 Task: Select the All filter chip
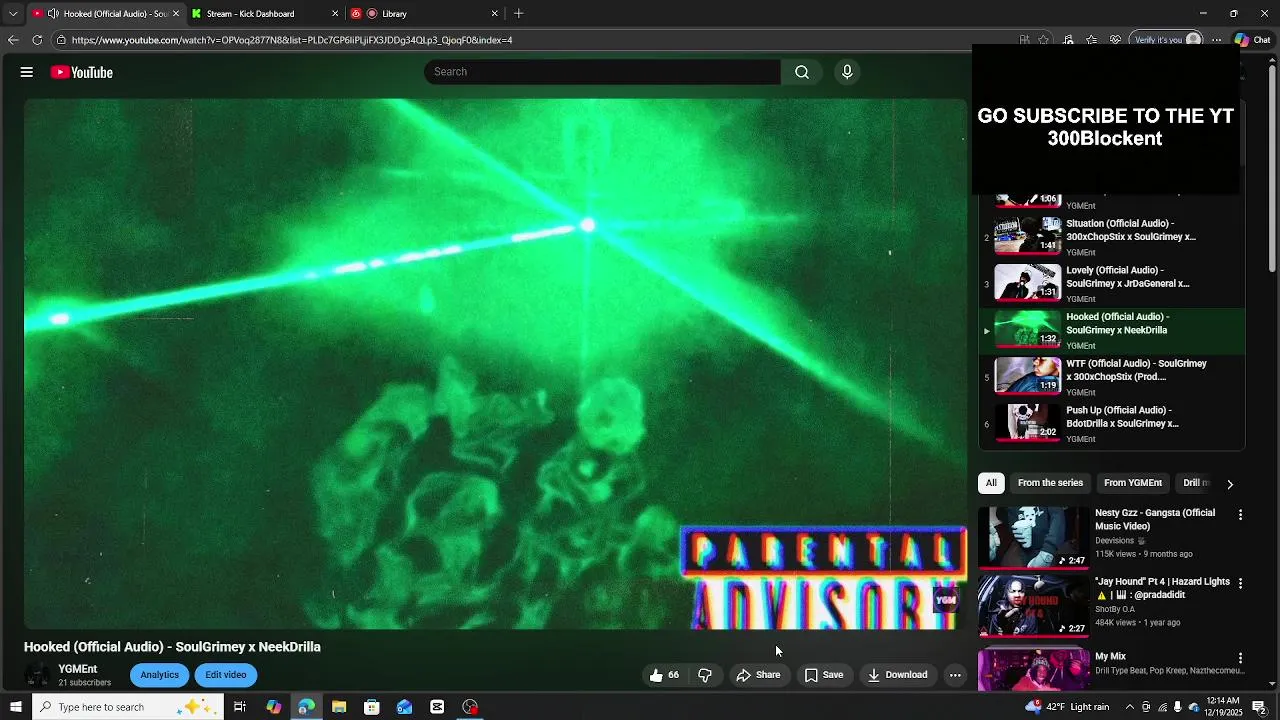click(991, 483)
